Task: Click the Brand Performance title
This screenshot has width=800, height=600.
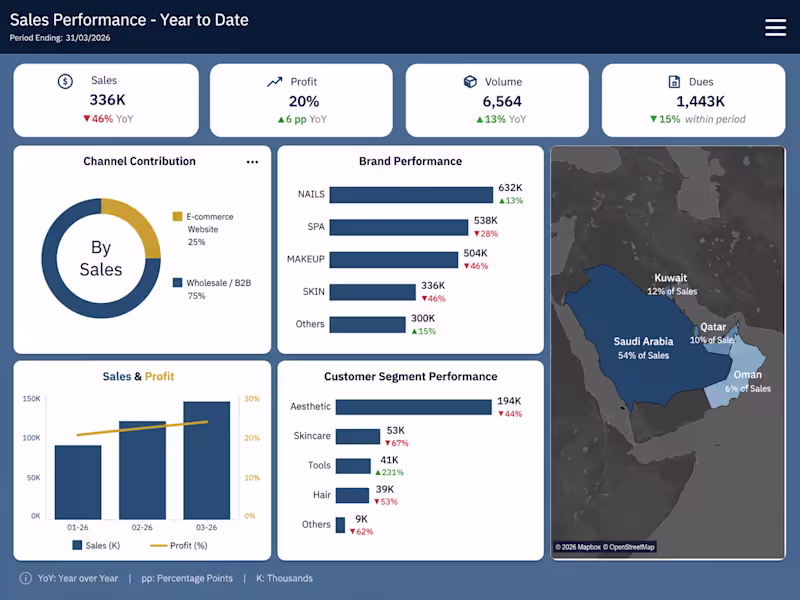Action: (x=410, y=161)
